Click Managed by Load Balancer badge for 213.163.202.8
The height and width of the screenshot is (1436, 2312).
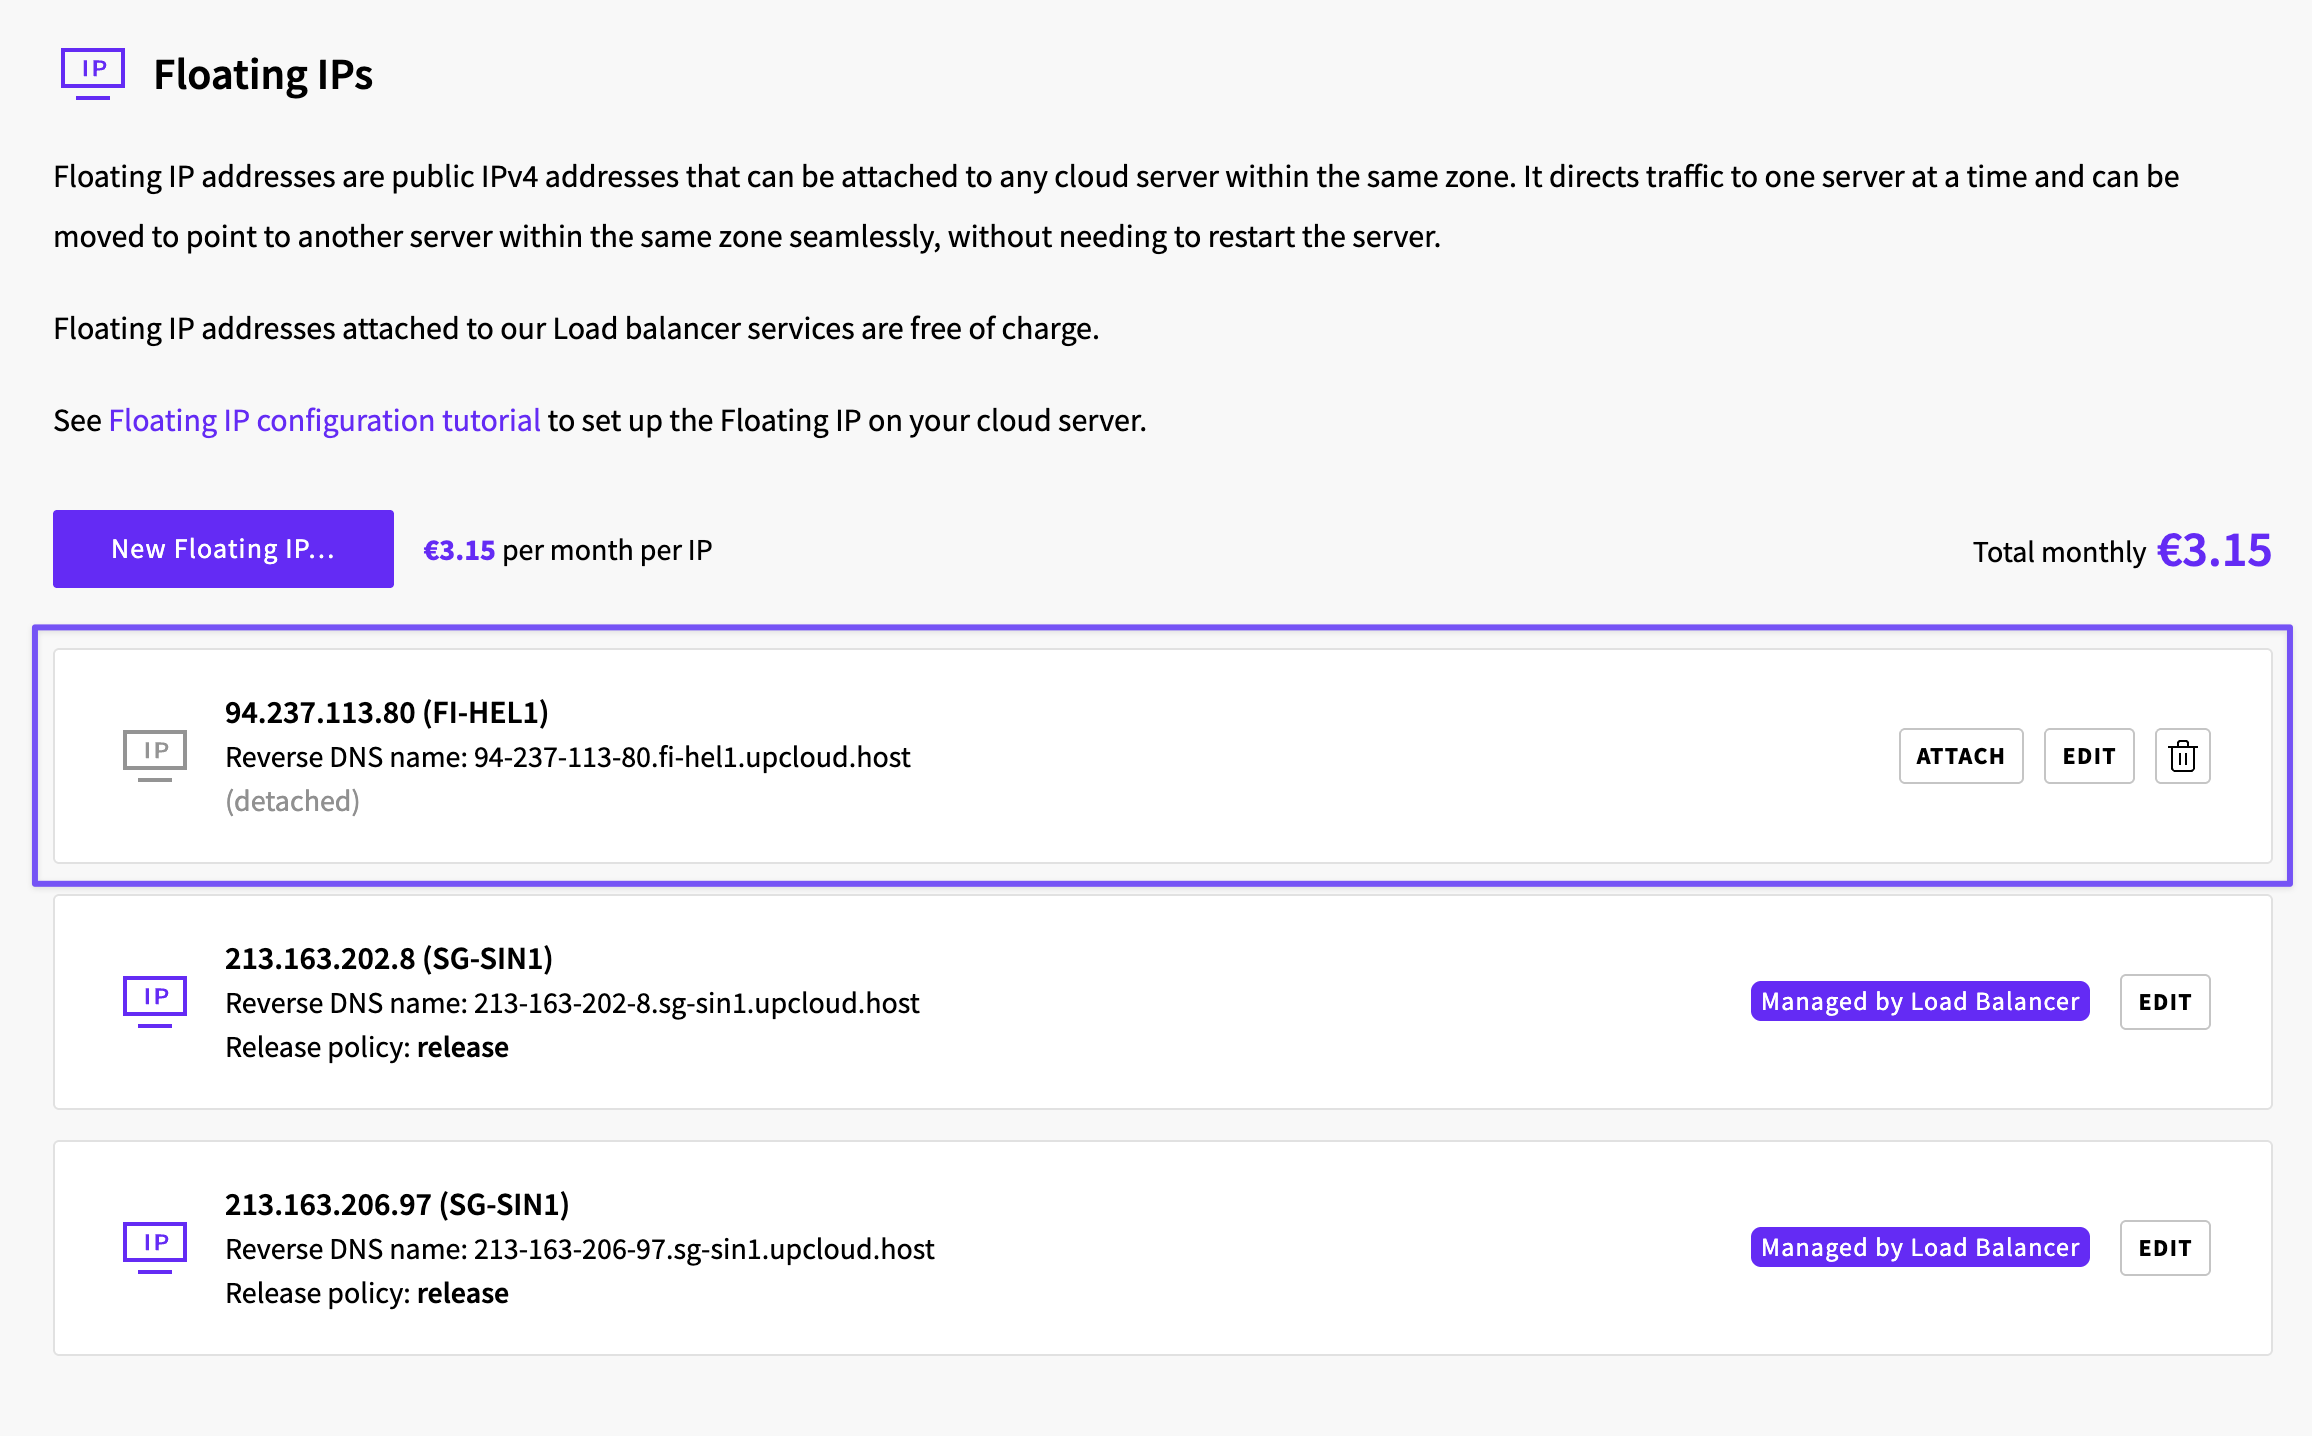[x=1920, y=1001]
